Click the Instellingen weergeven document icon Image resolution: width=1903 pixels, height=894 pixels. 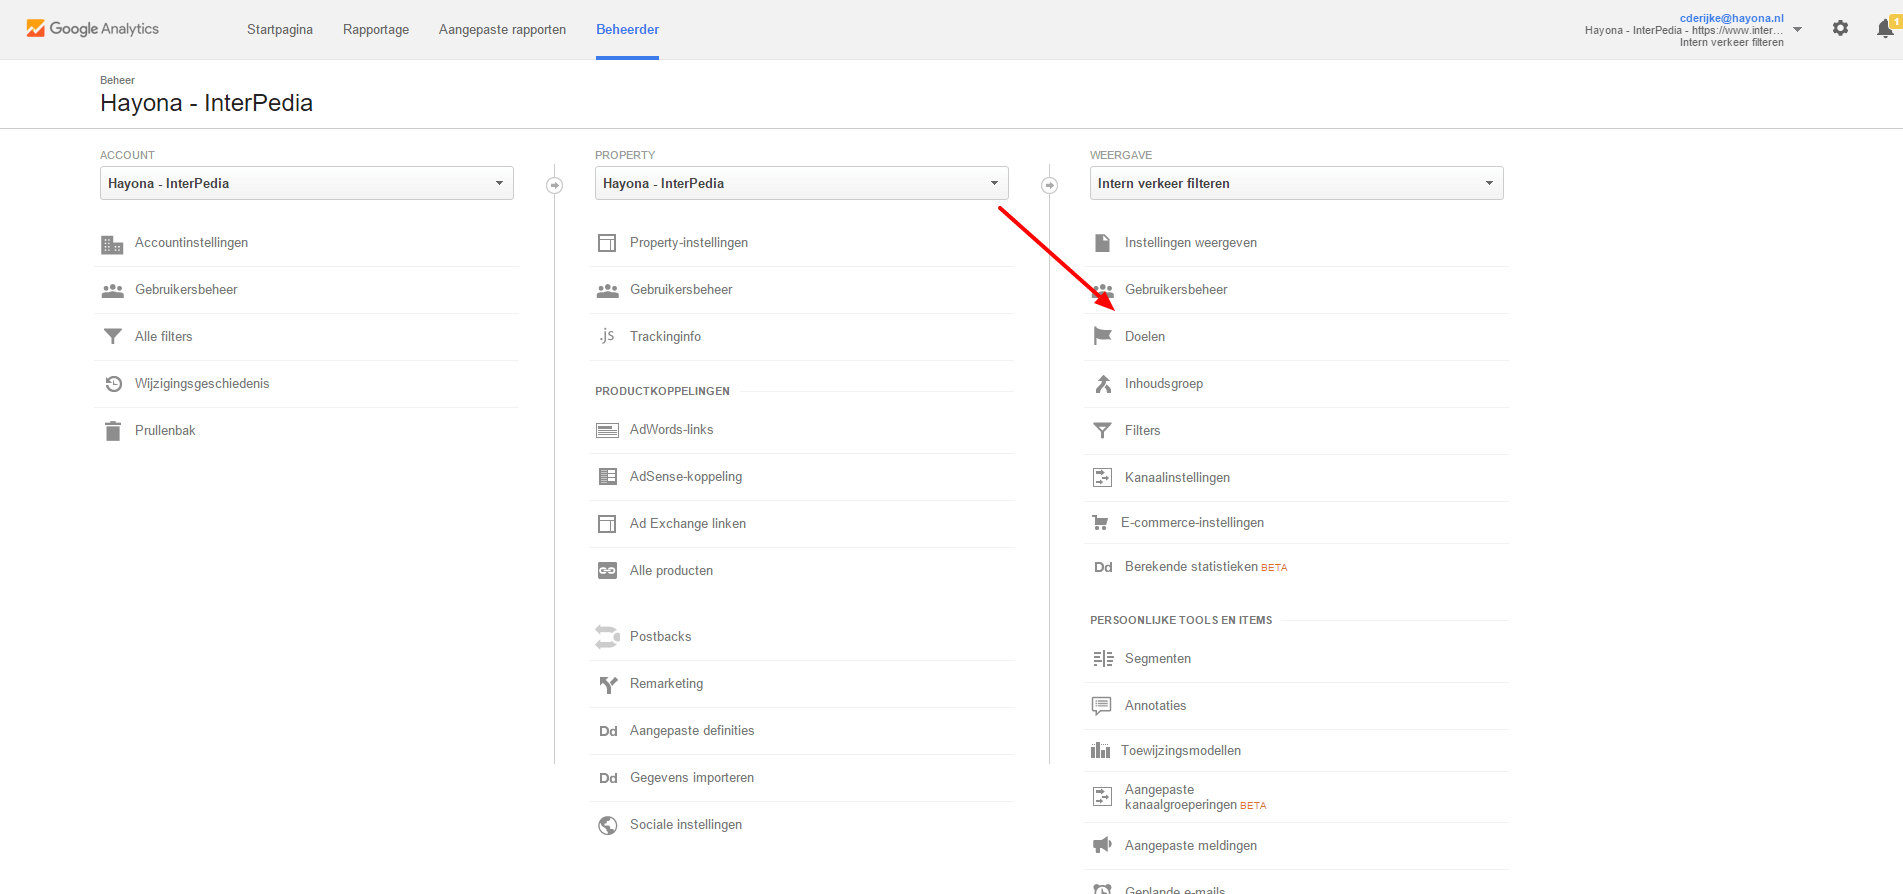1102,243
